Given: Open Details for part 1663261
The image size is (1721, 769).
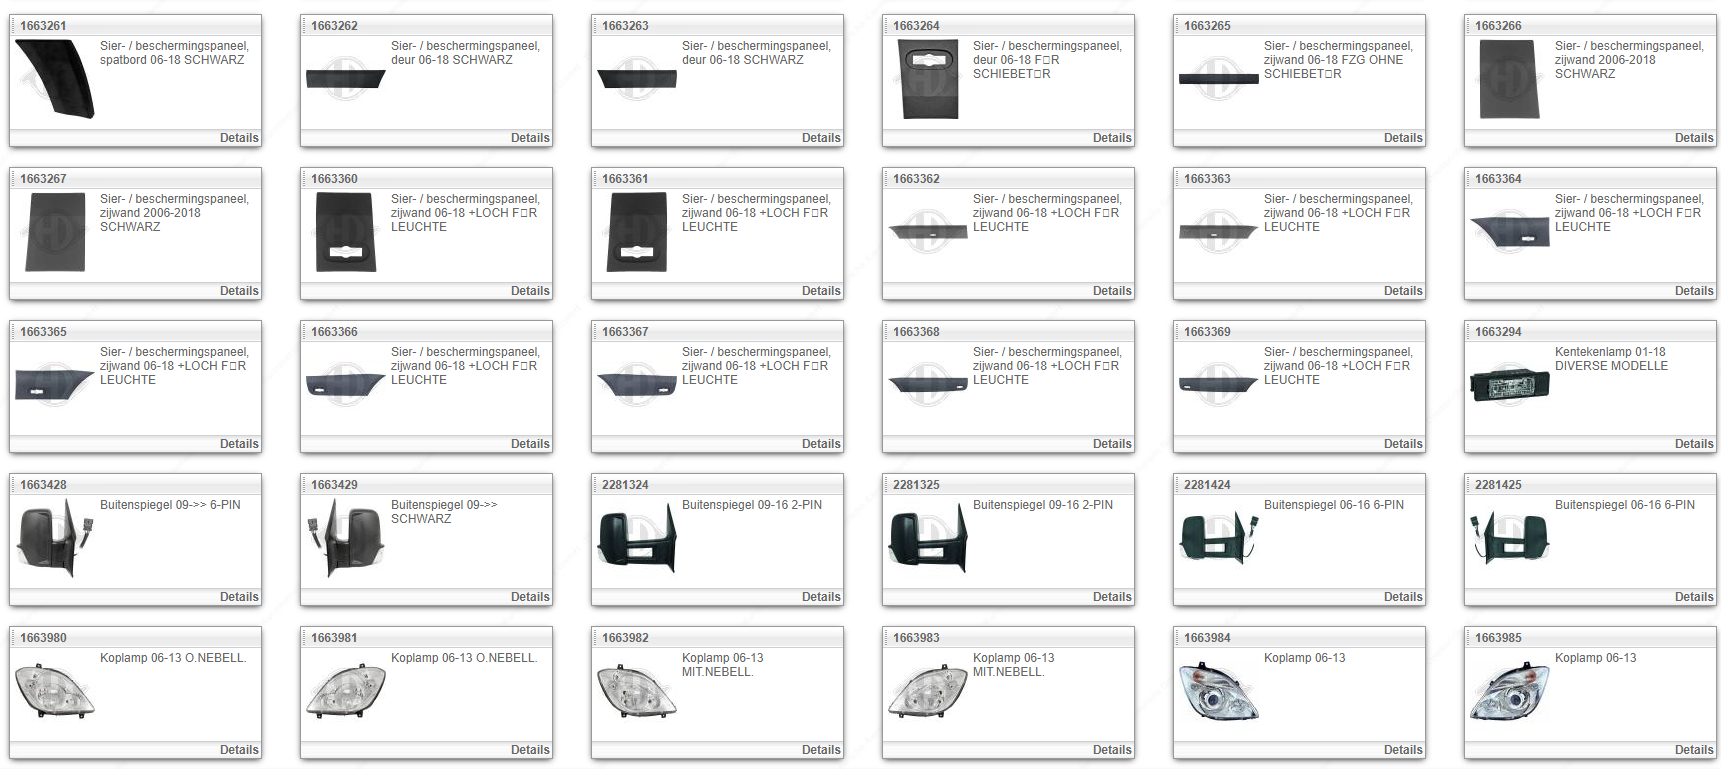Looking at the screenshot, I should coord(239,138).
